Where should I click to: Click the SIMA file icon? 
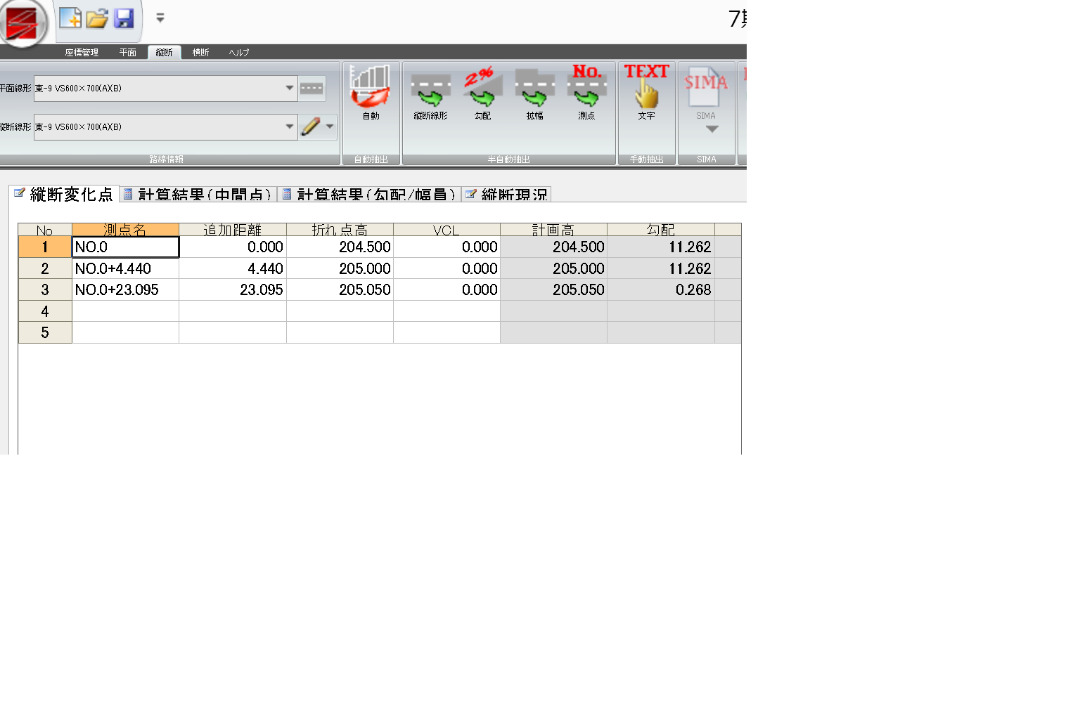(x=706, y=88)
